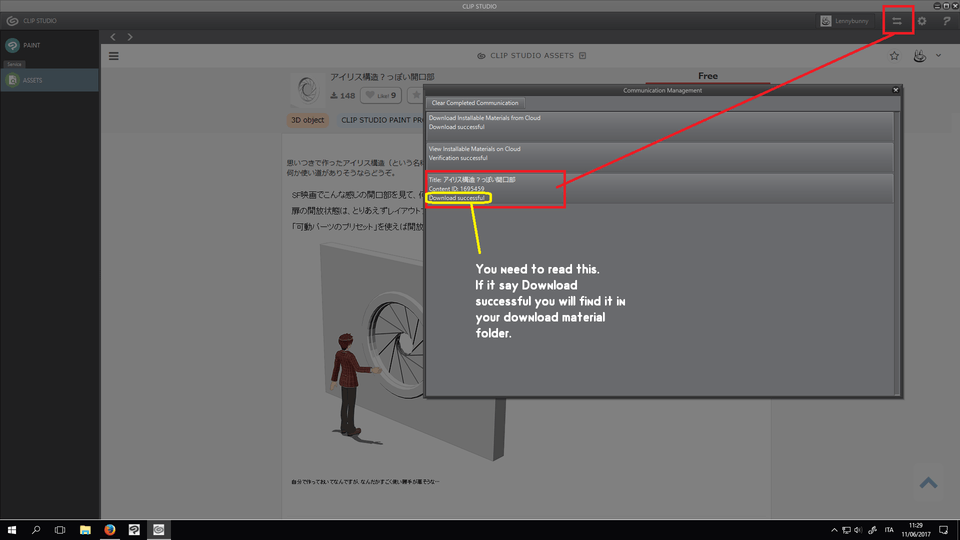The width and height of the screenshot is (960, 540).
Task: Select the Download Installable Materials from Cloud entry
Action: tap(660, 126)
